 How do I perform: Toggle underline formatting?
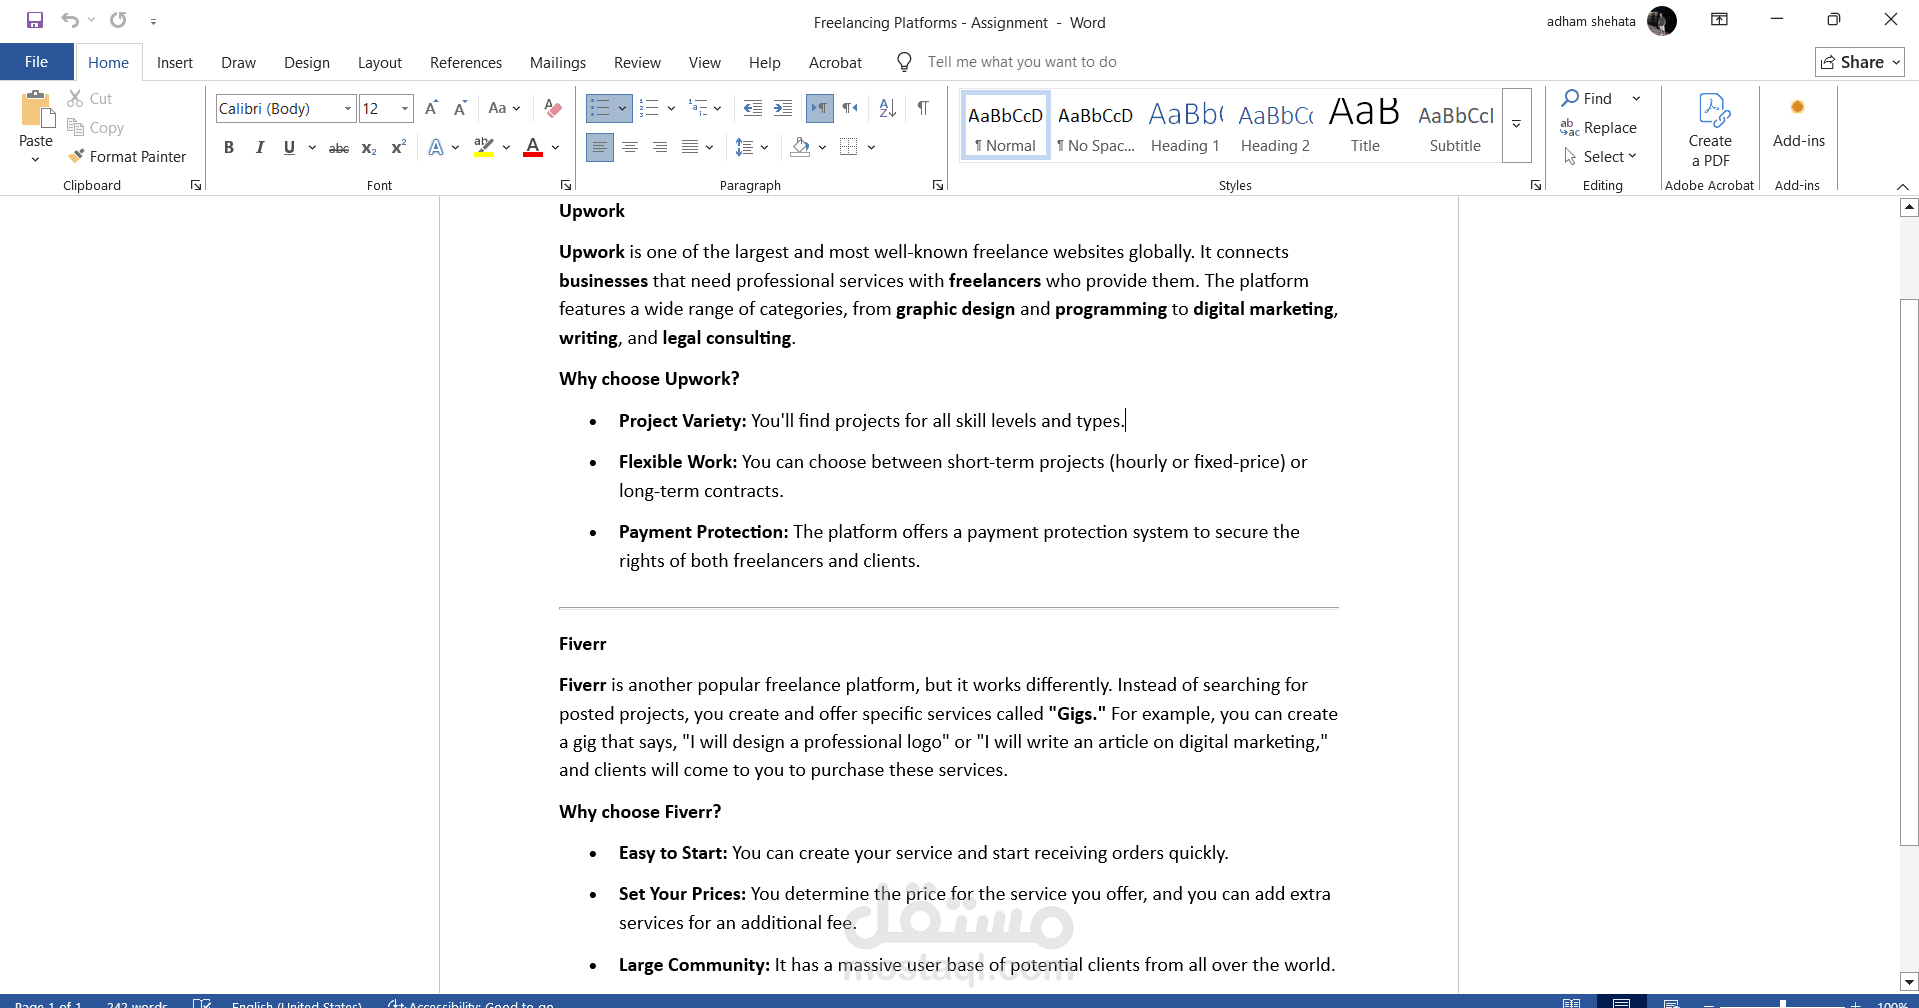click(x=289, y=147)
